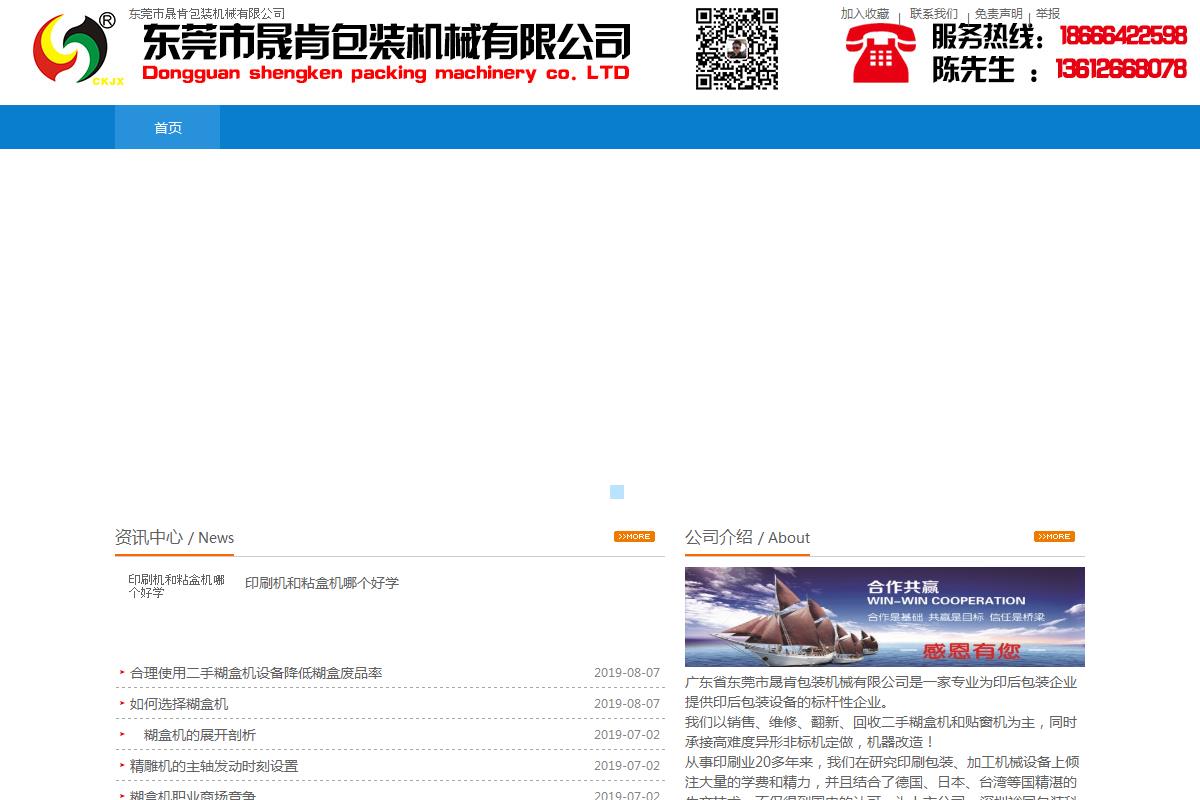Click the phone number 13612668078

point(1122,69)
